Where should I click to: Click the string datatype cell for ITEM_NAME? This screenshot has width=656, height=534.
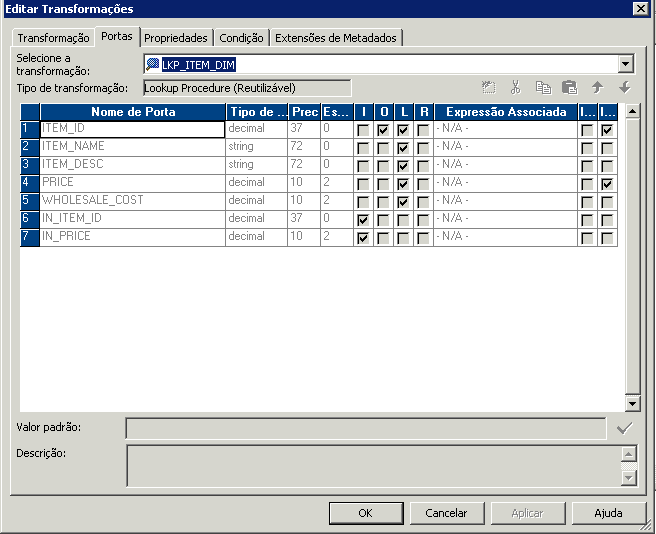click(x=256, y=148)
